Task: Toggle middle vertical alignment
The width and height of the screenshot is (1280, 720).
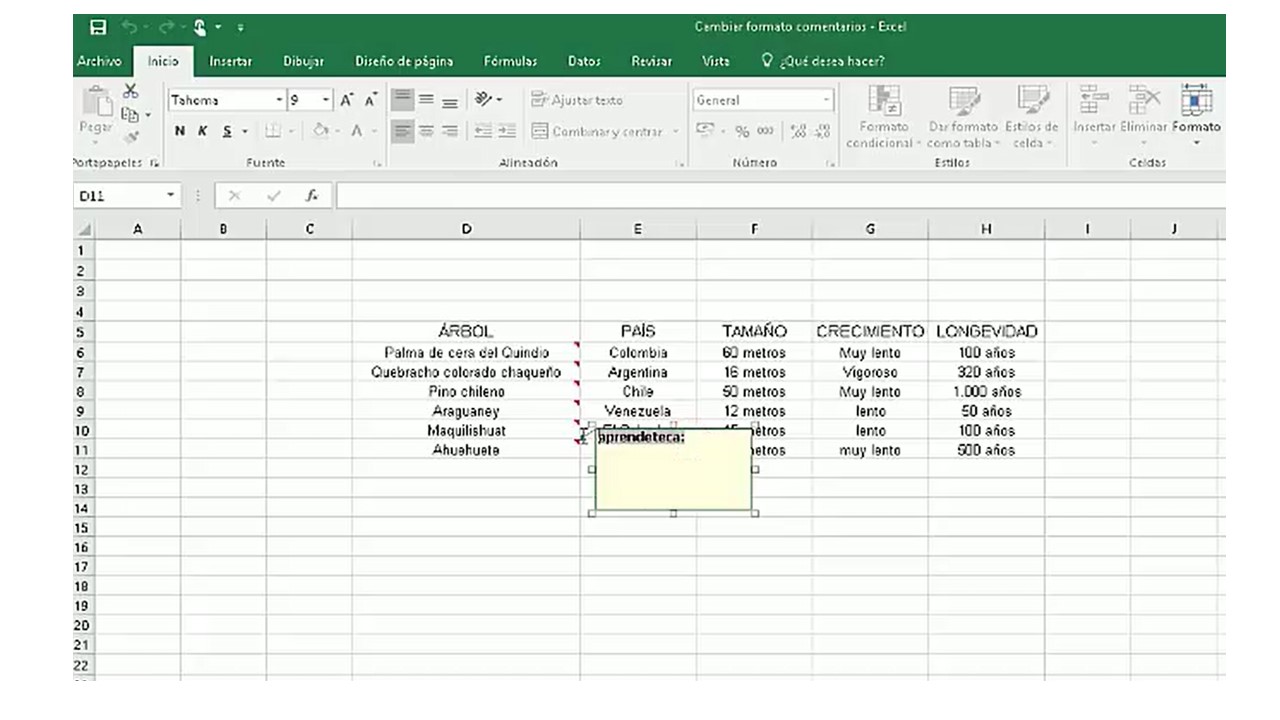Action: tap(426, 100)
